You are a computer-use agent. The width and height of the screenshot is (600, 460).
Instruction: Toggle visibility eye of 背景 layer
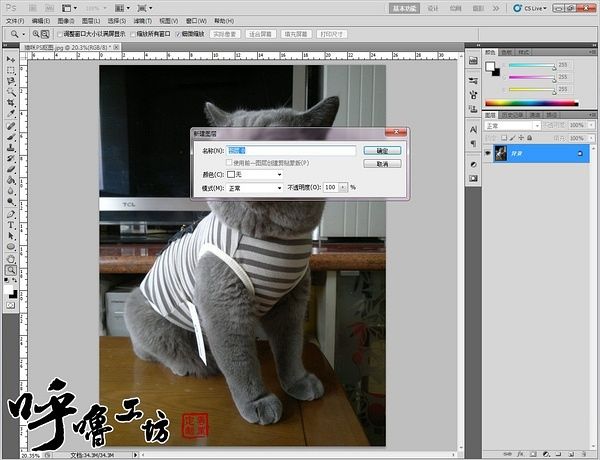pos(488,153)
